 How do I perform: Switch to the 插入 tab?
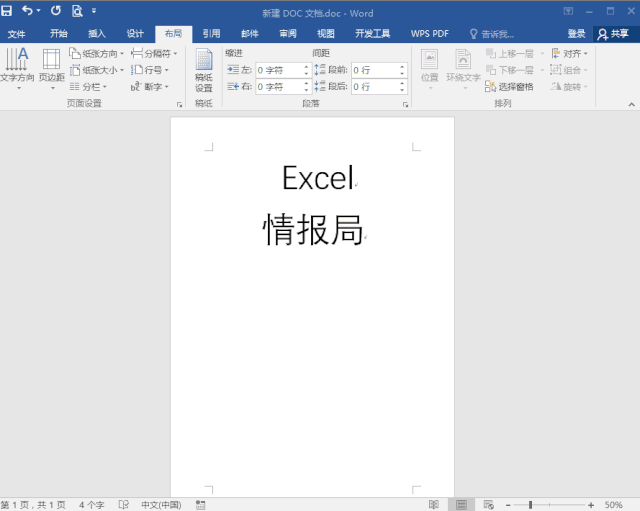(97, 33)
